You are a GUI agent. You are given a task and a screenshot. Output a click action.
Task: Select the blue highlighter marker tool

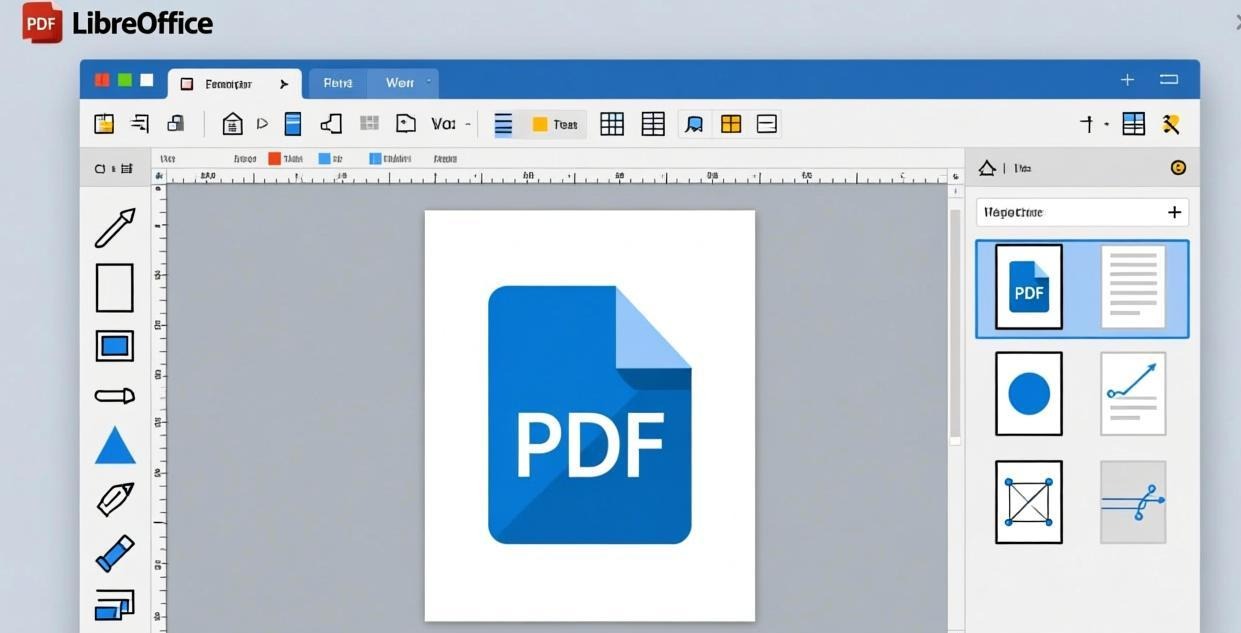pos(115,552)
